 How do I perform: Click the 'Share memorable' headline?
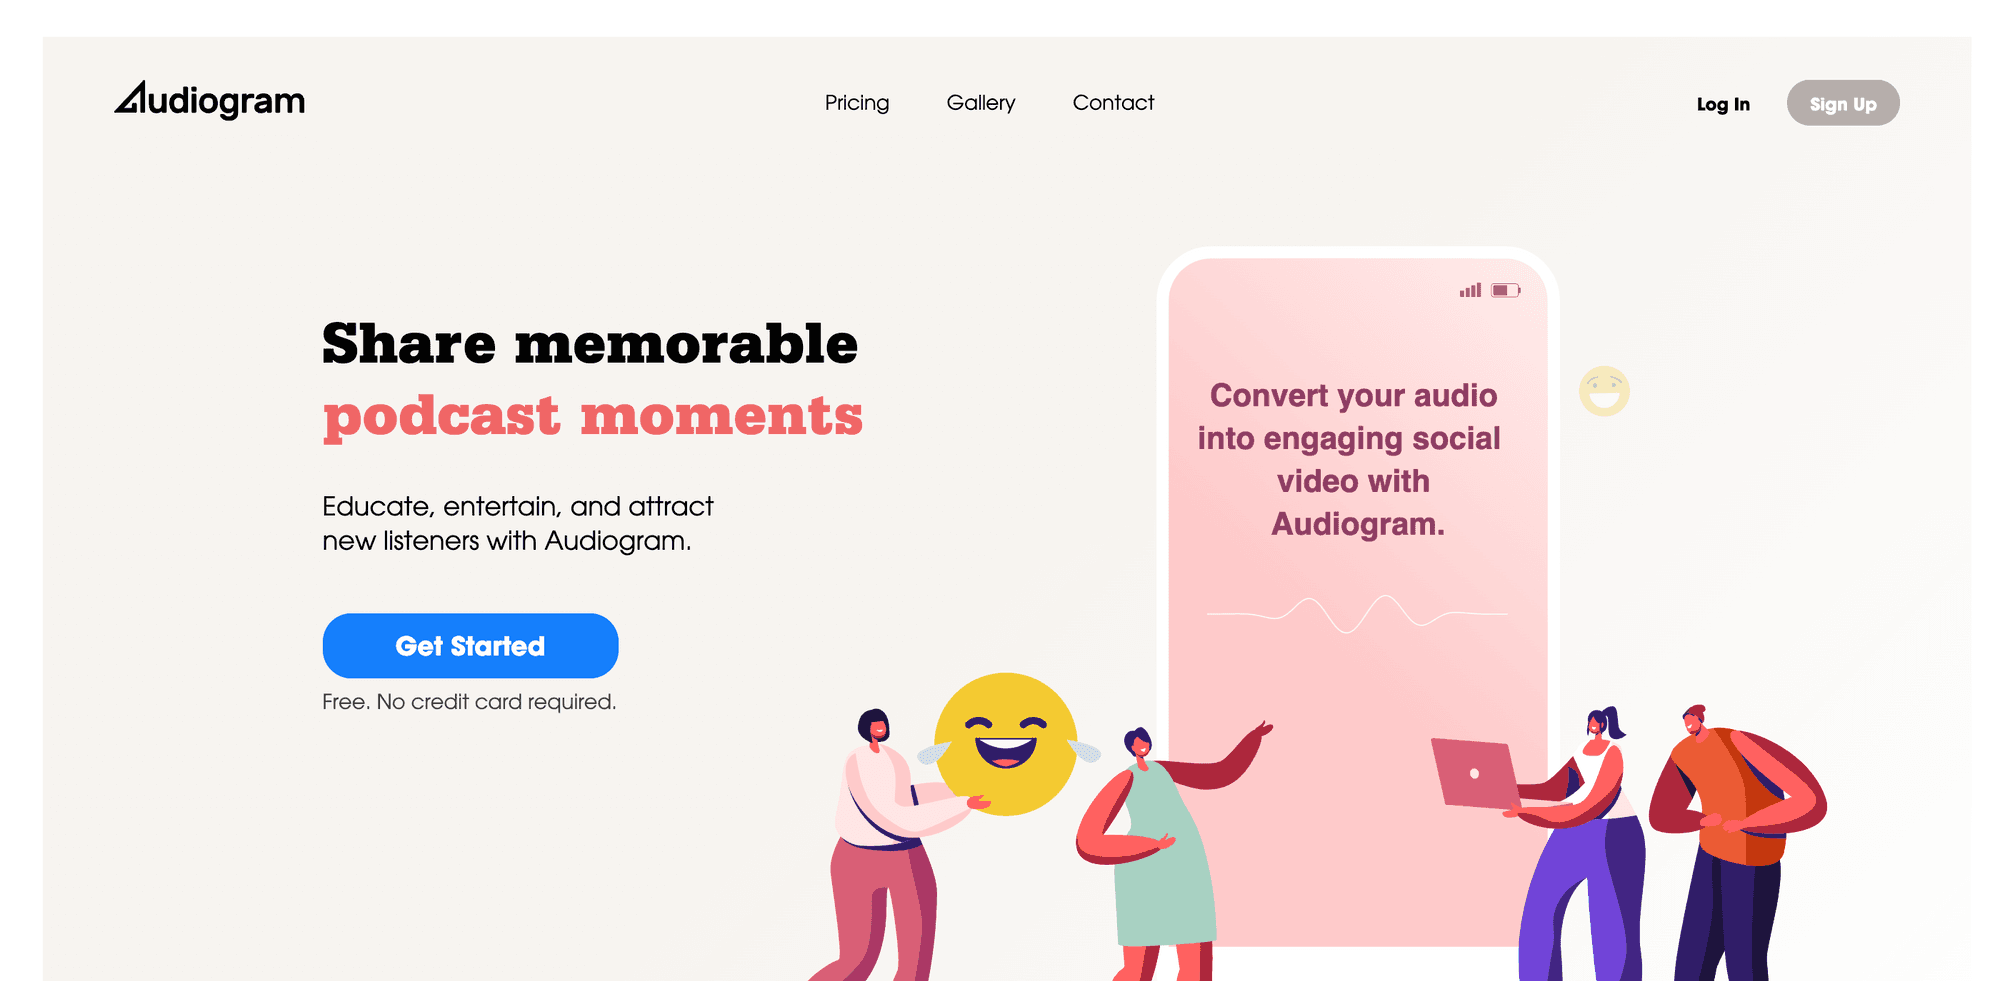coord(590,344)
